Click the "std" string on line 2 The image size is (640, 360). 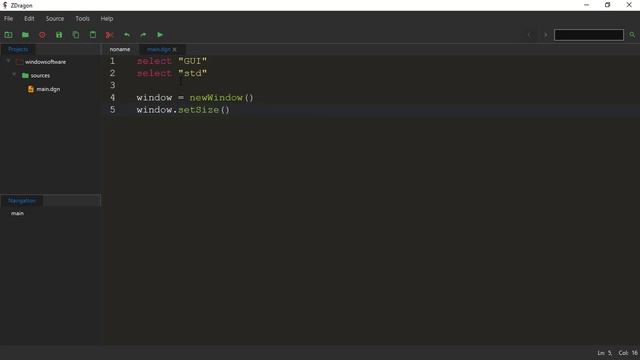tap(192, 73)
